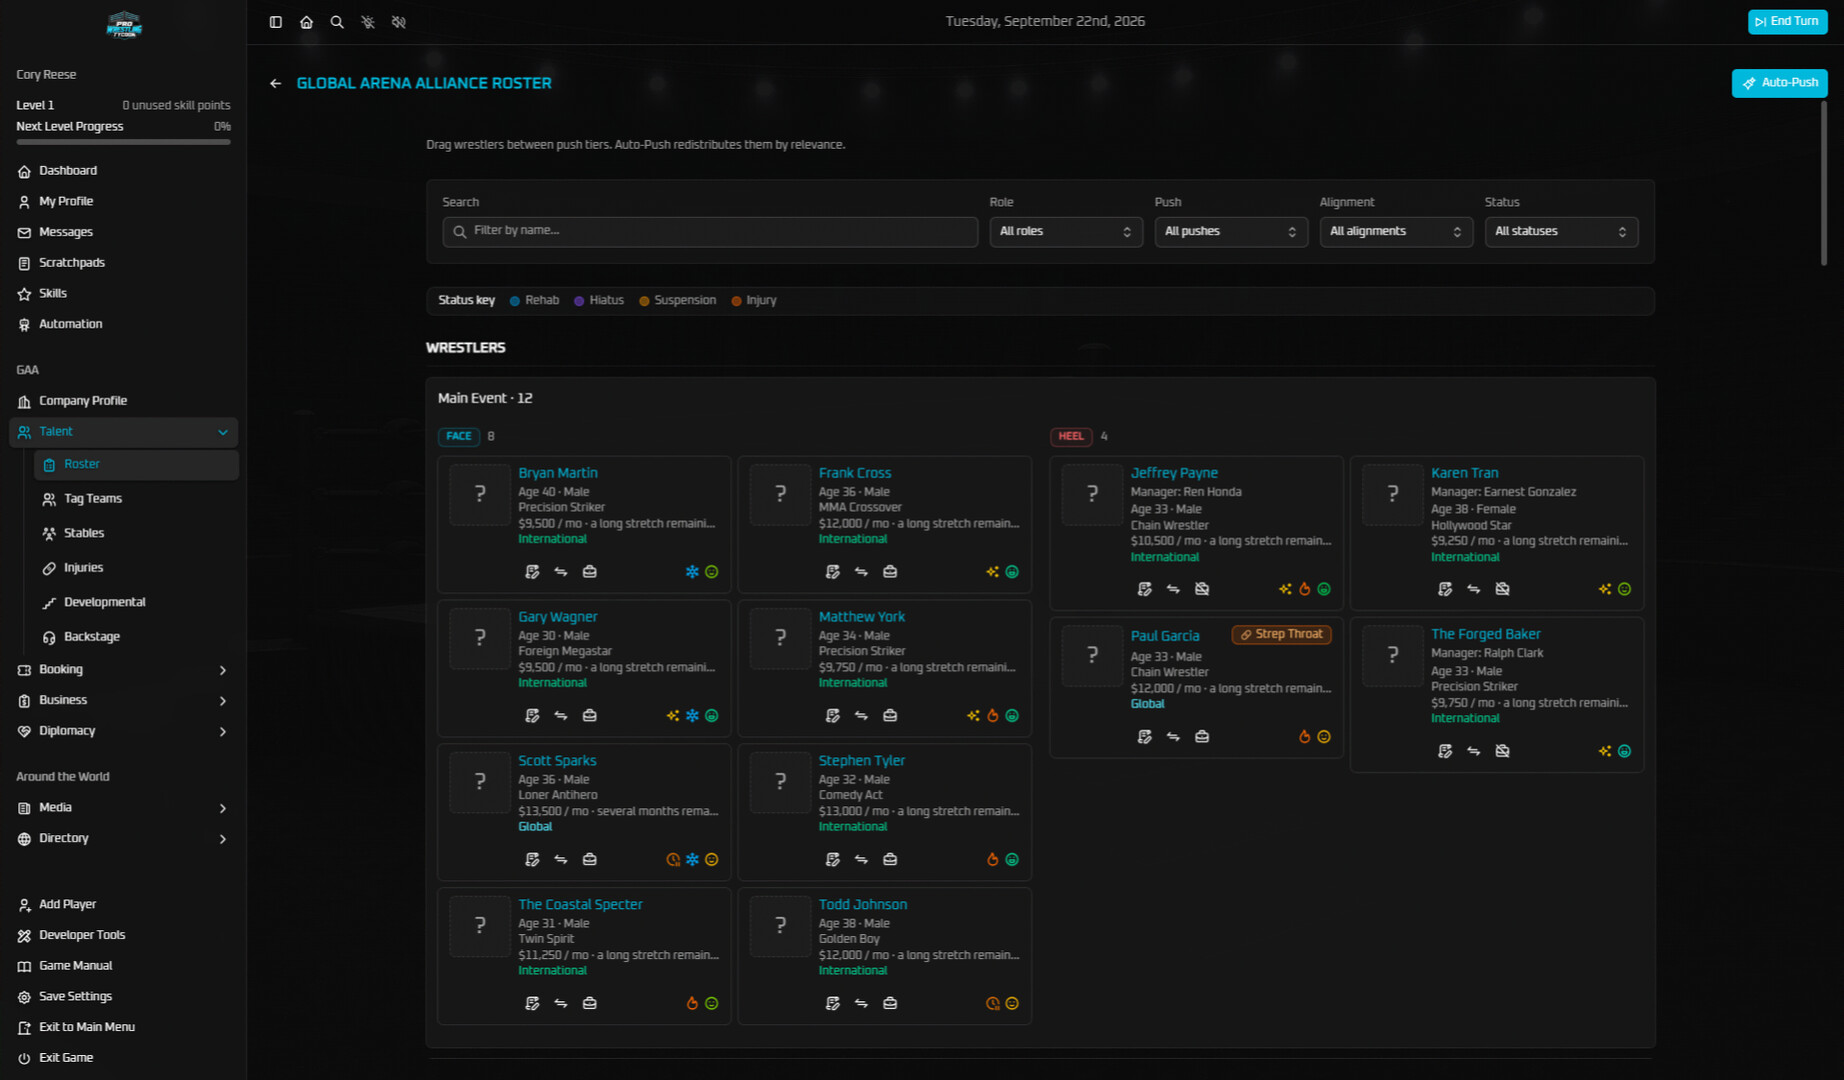Click Bryan Martin's swap arrows icon
The width and height of the screenshot is (1844, 1080).
(x=561, y=572)
